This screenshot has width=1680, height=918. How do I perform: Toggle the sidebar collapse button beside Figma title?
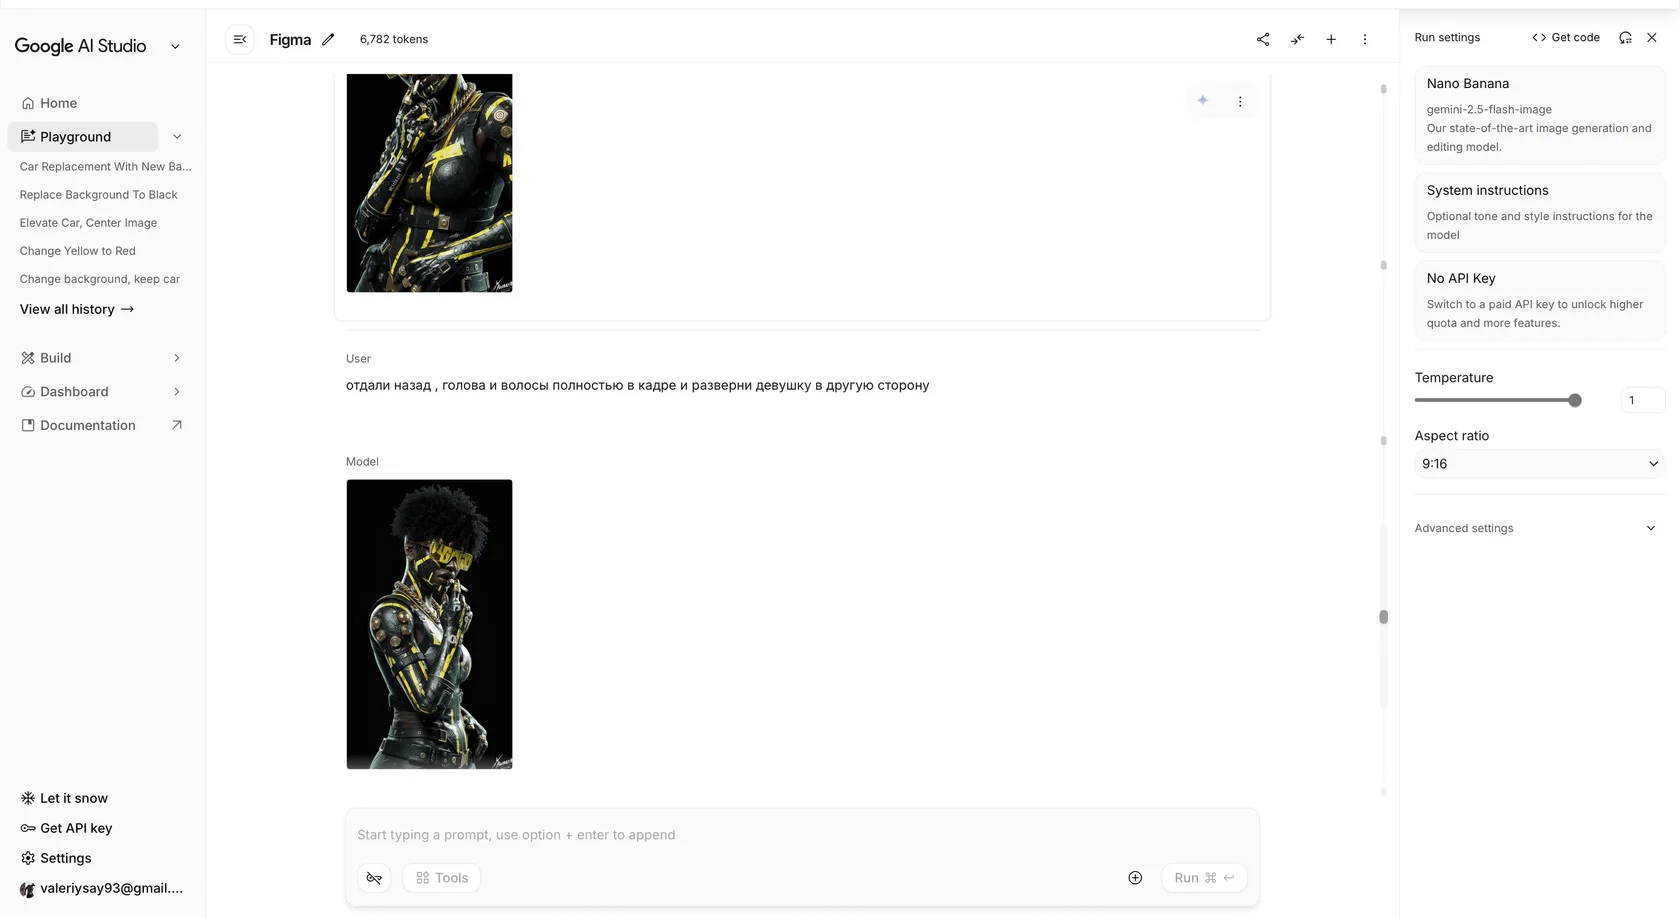click(240, 40)
